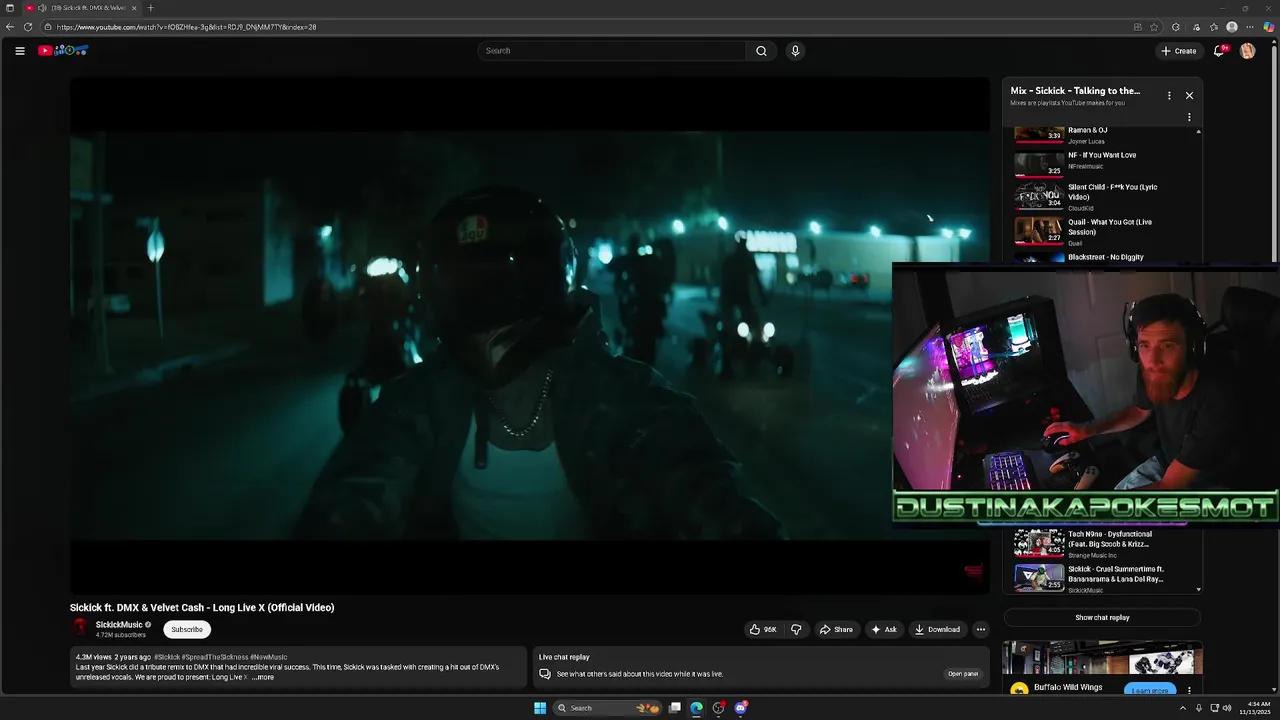The image size is (1280, 720).
Task: Close the mix playlist panel
Action: [x=1189, y=95]
